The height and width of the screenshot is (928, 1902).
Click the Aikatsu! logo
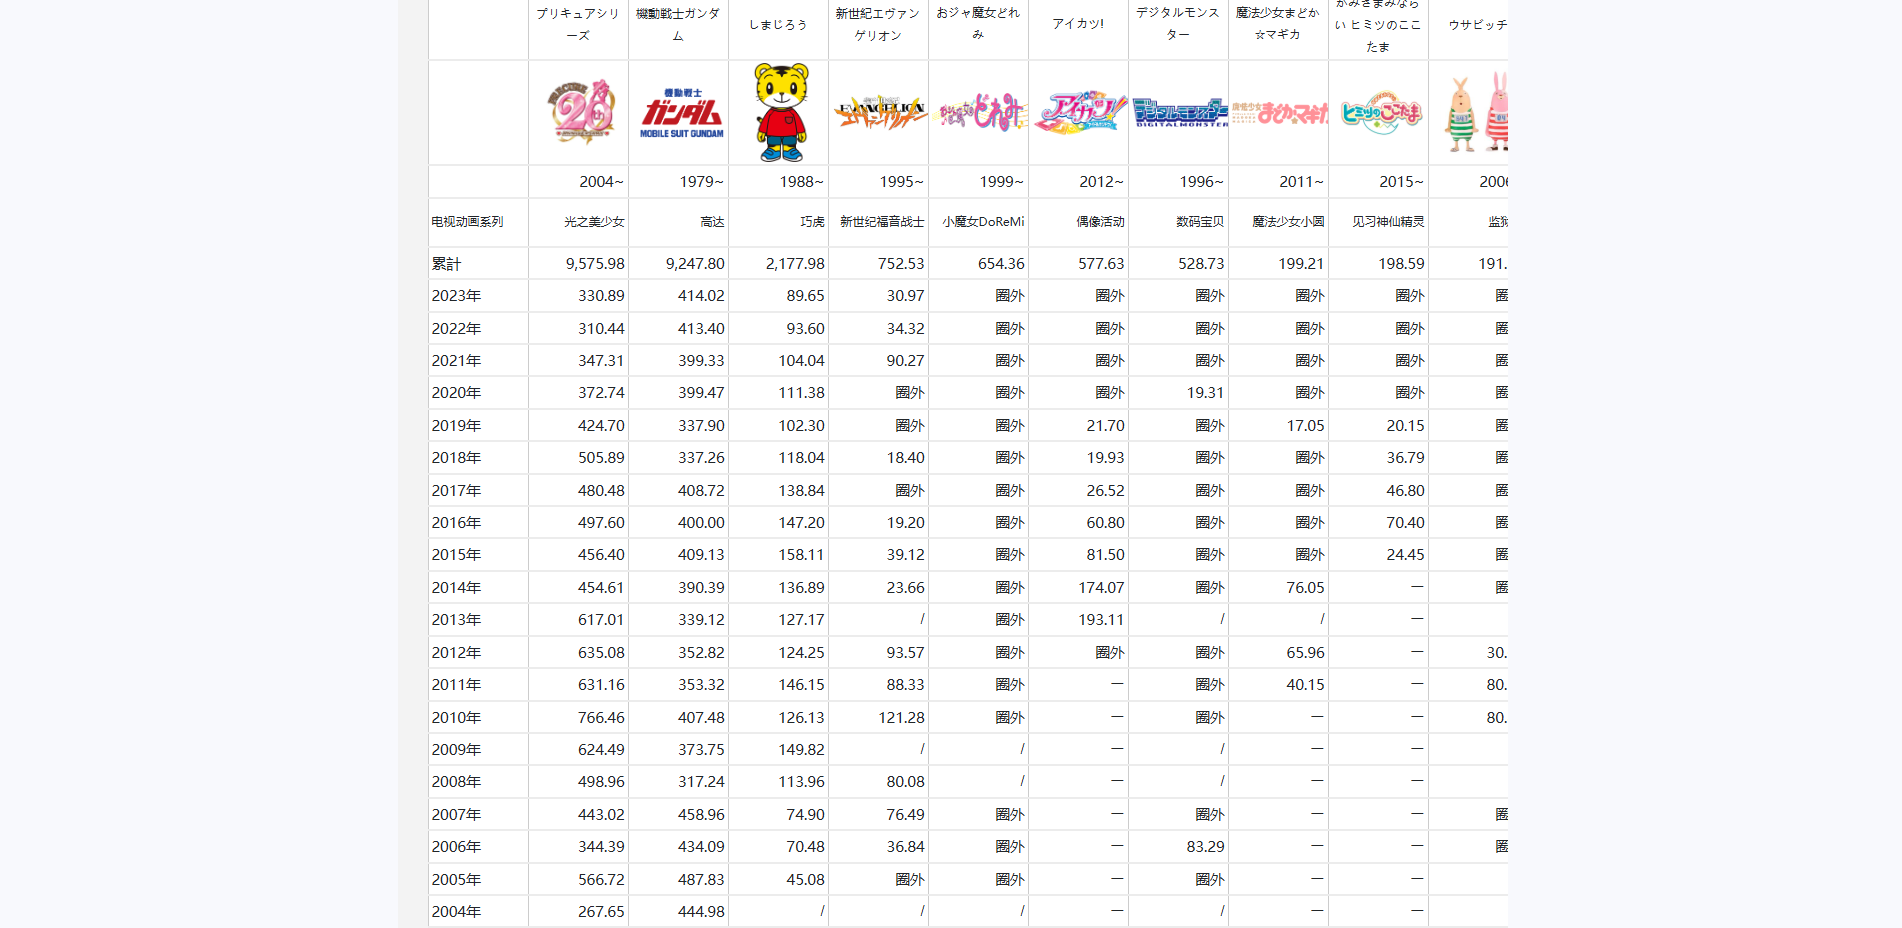(1080, 112)
